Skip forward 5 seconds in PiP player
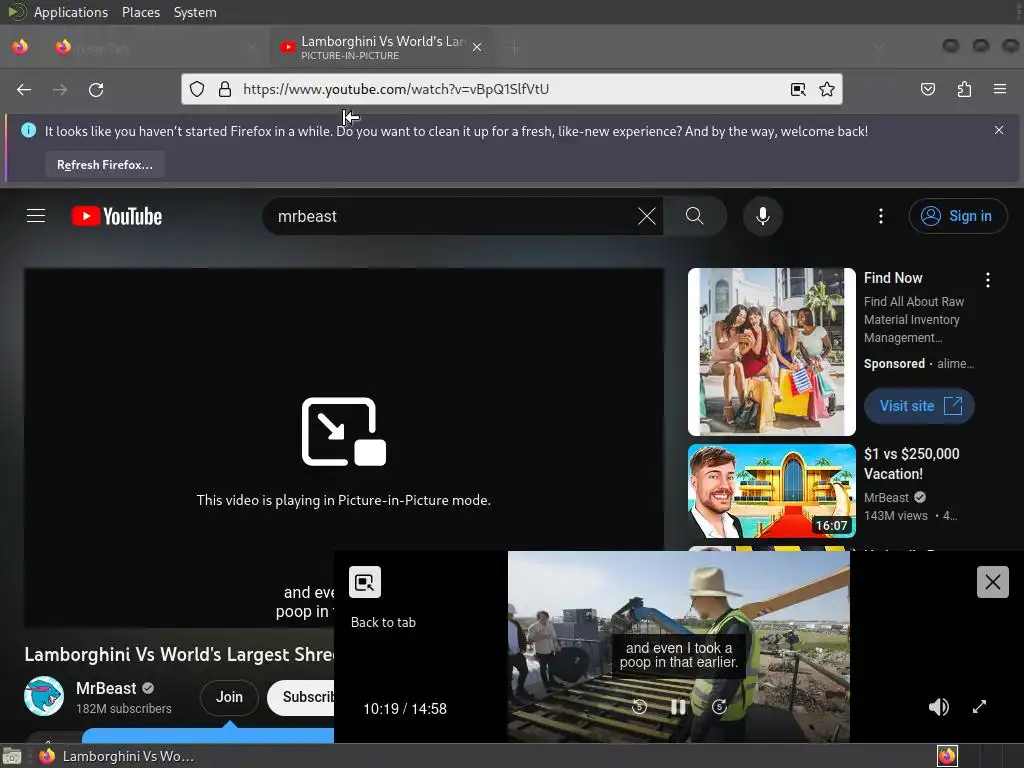This screenshot has width=1024, height=768. click(719, 707)
